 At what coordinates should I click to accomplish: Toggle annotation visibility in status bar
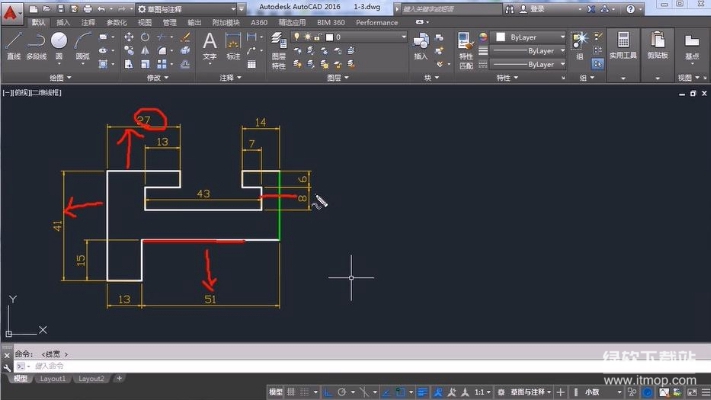[x=438, y=392]
